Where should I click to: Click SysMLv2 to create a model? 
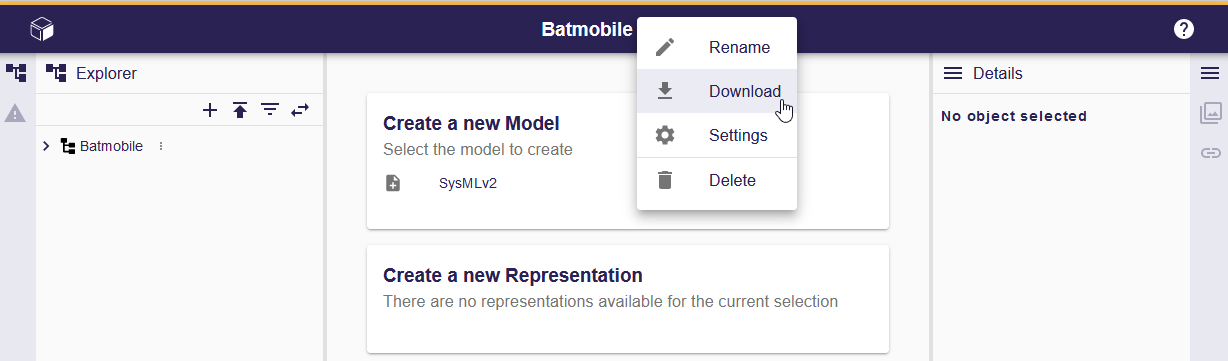[x=468, y=184]
